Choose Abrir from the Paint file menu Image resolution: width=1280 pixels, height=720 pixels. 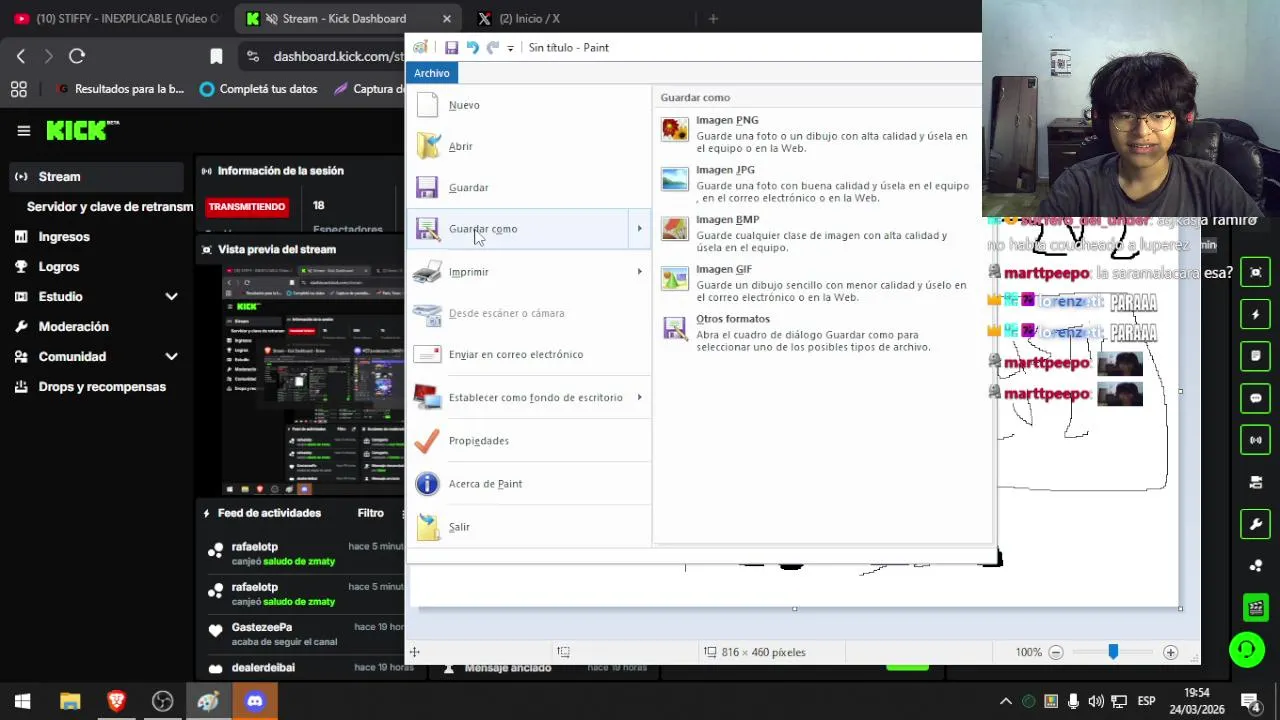[x=529, y=146]
